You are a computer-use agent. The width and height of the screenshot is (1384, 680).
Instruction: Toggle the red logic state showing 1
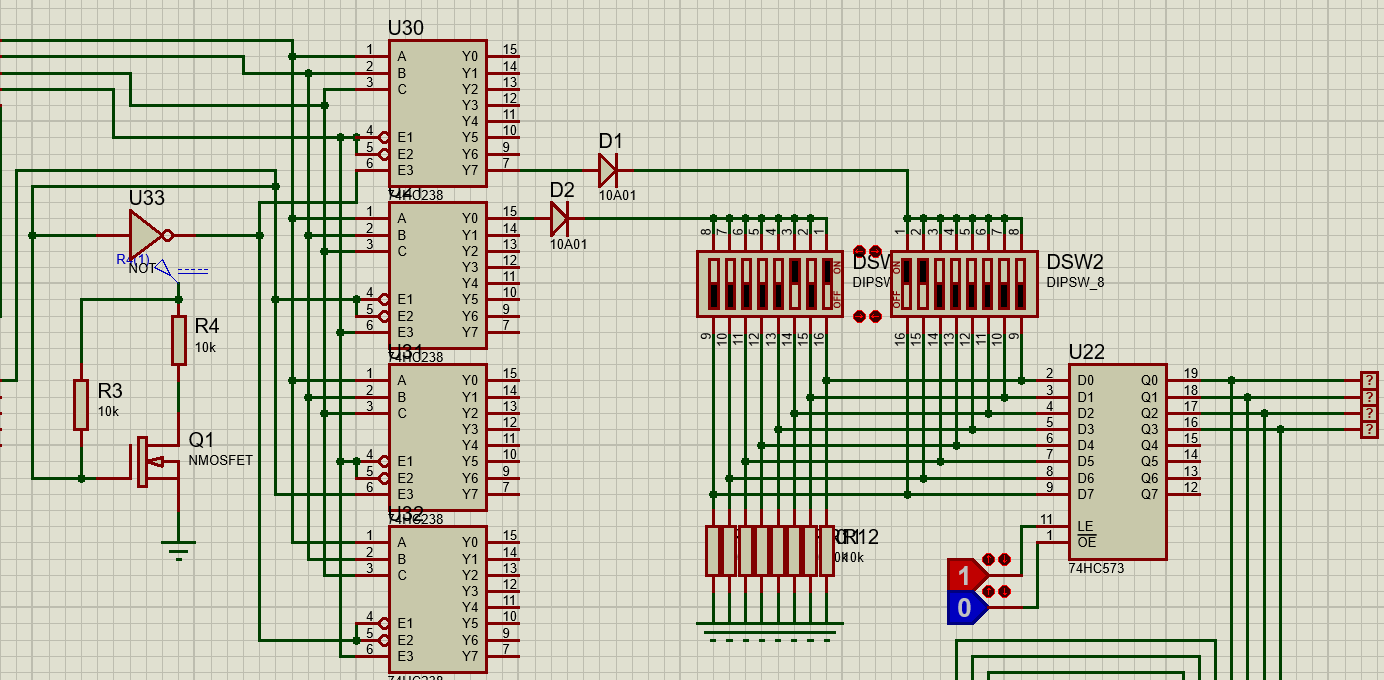(x=965, y=575)
